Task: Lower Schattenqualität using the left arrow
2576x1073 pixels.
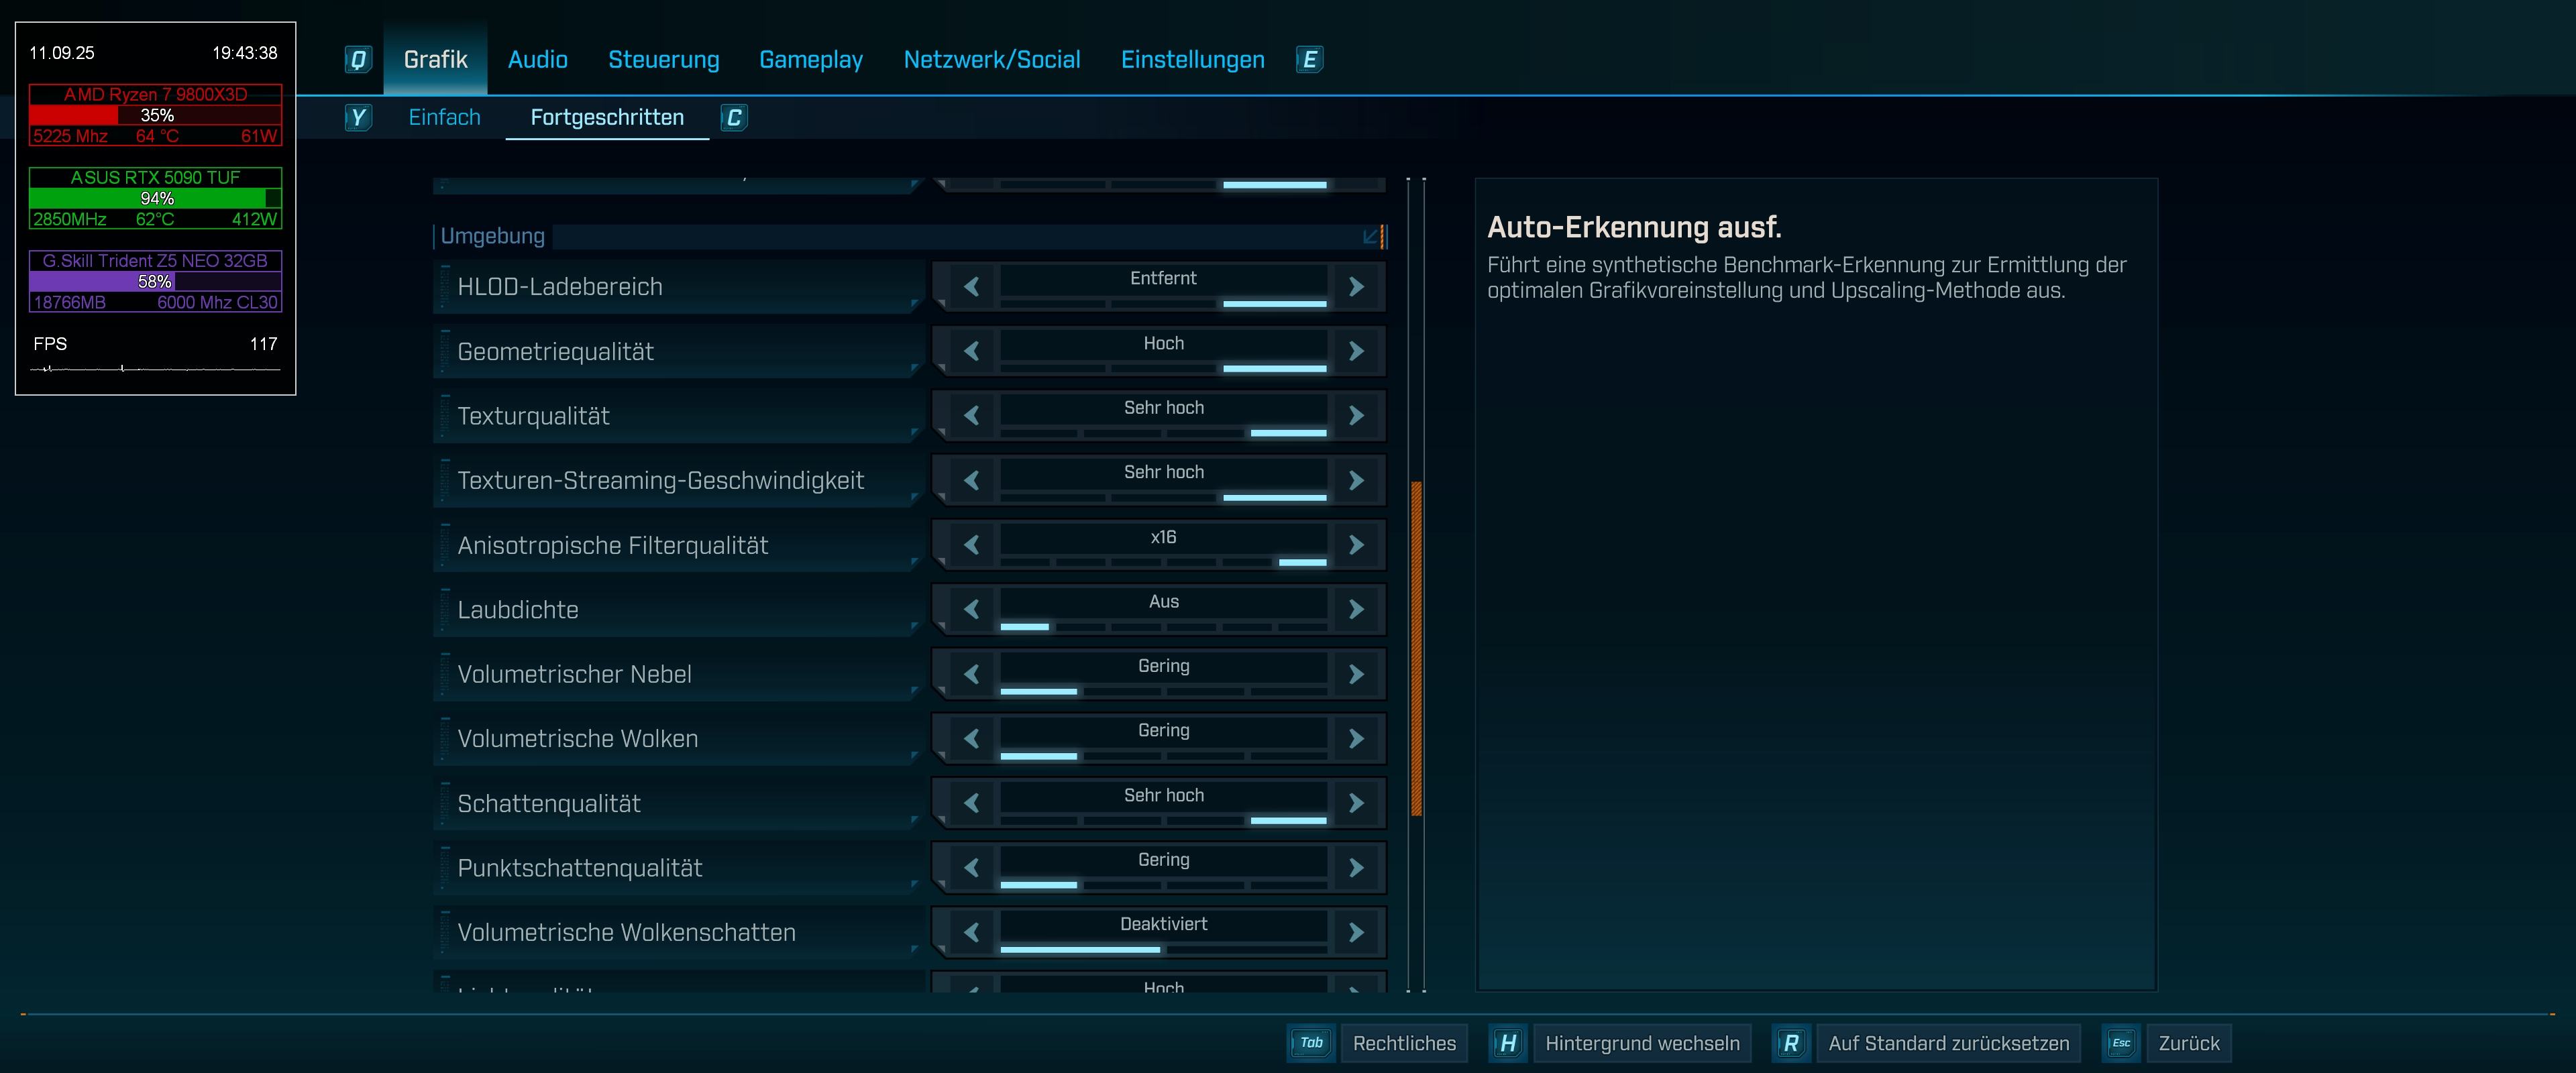Action: pos(971,803)
